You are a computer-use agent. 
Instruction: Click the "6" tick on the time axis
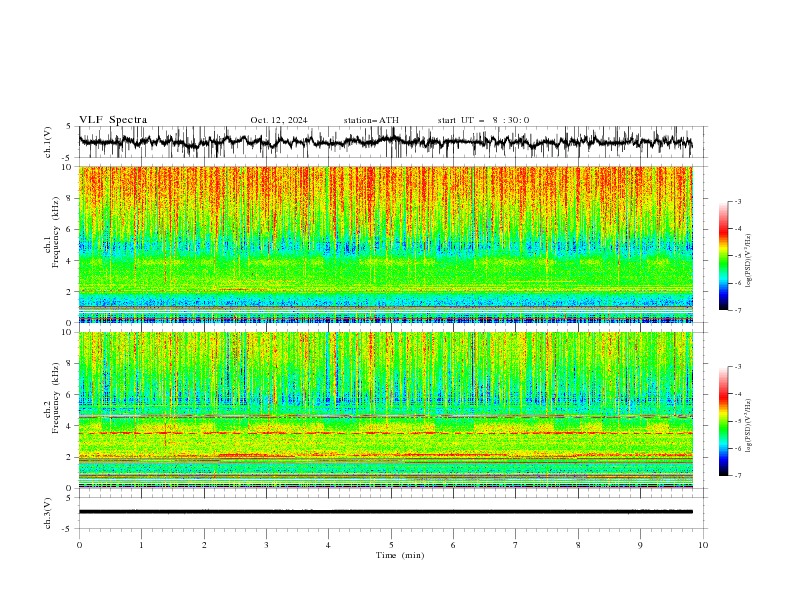coord(453,545)
